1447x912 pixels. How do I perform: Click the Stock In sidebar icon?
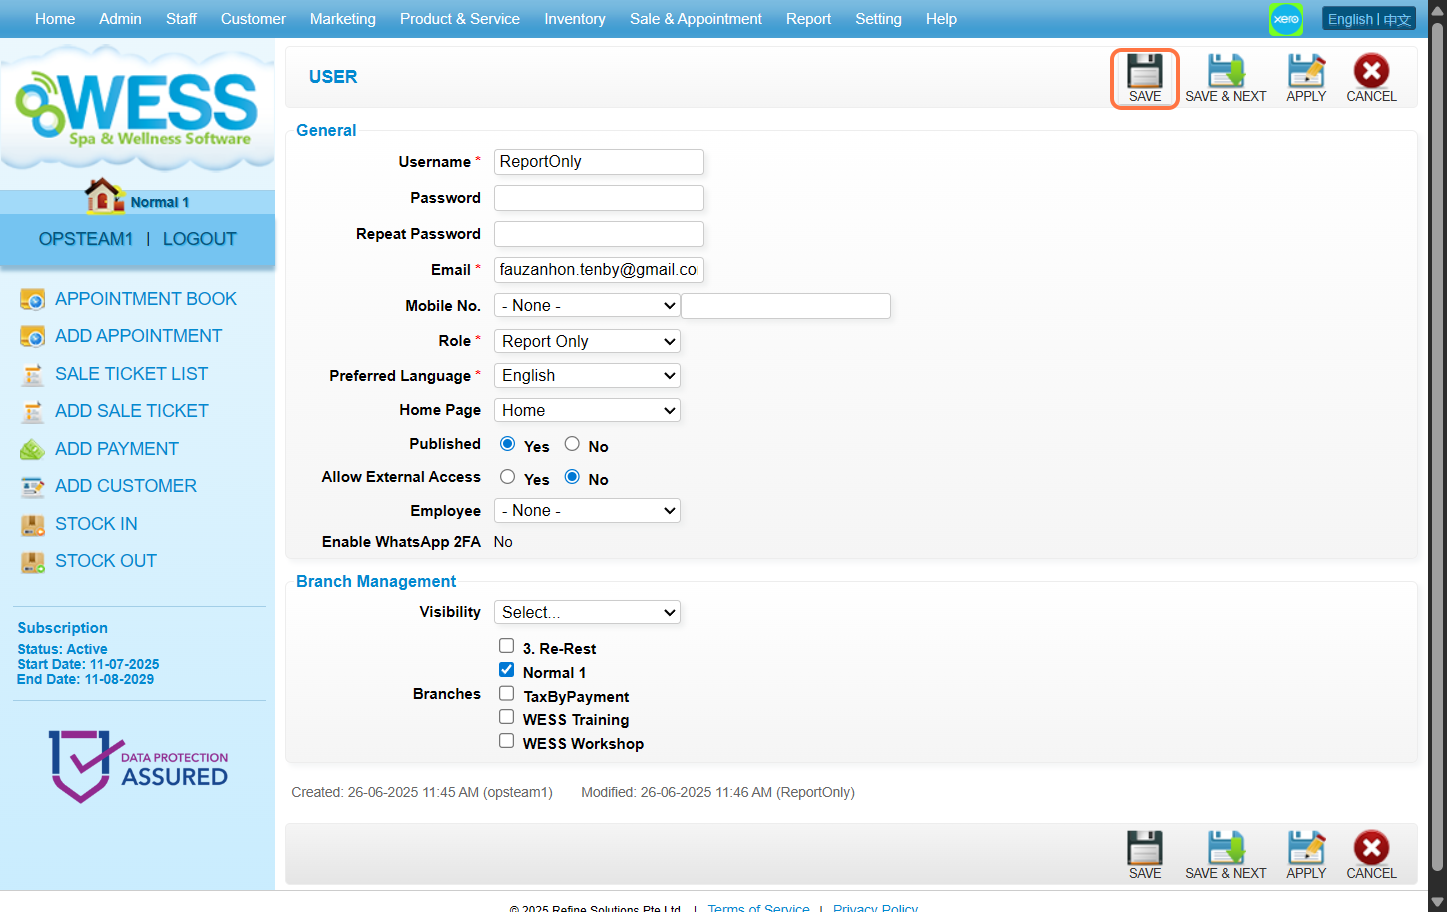point(33,524)
